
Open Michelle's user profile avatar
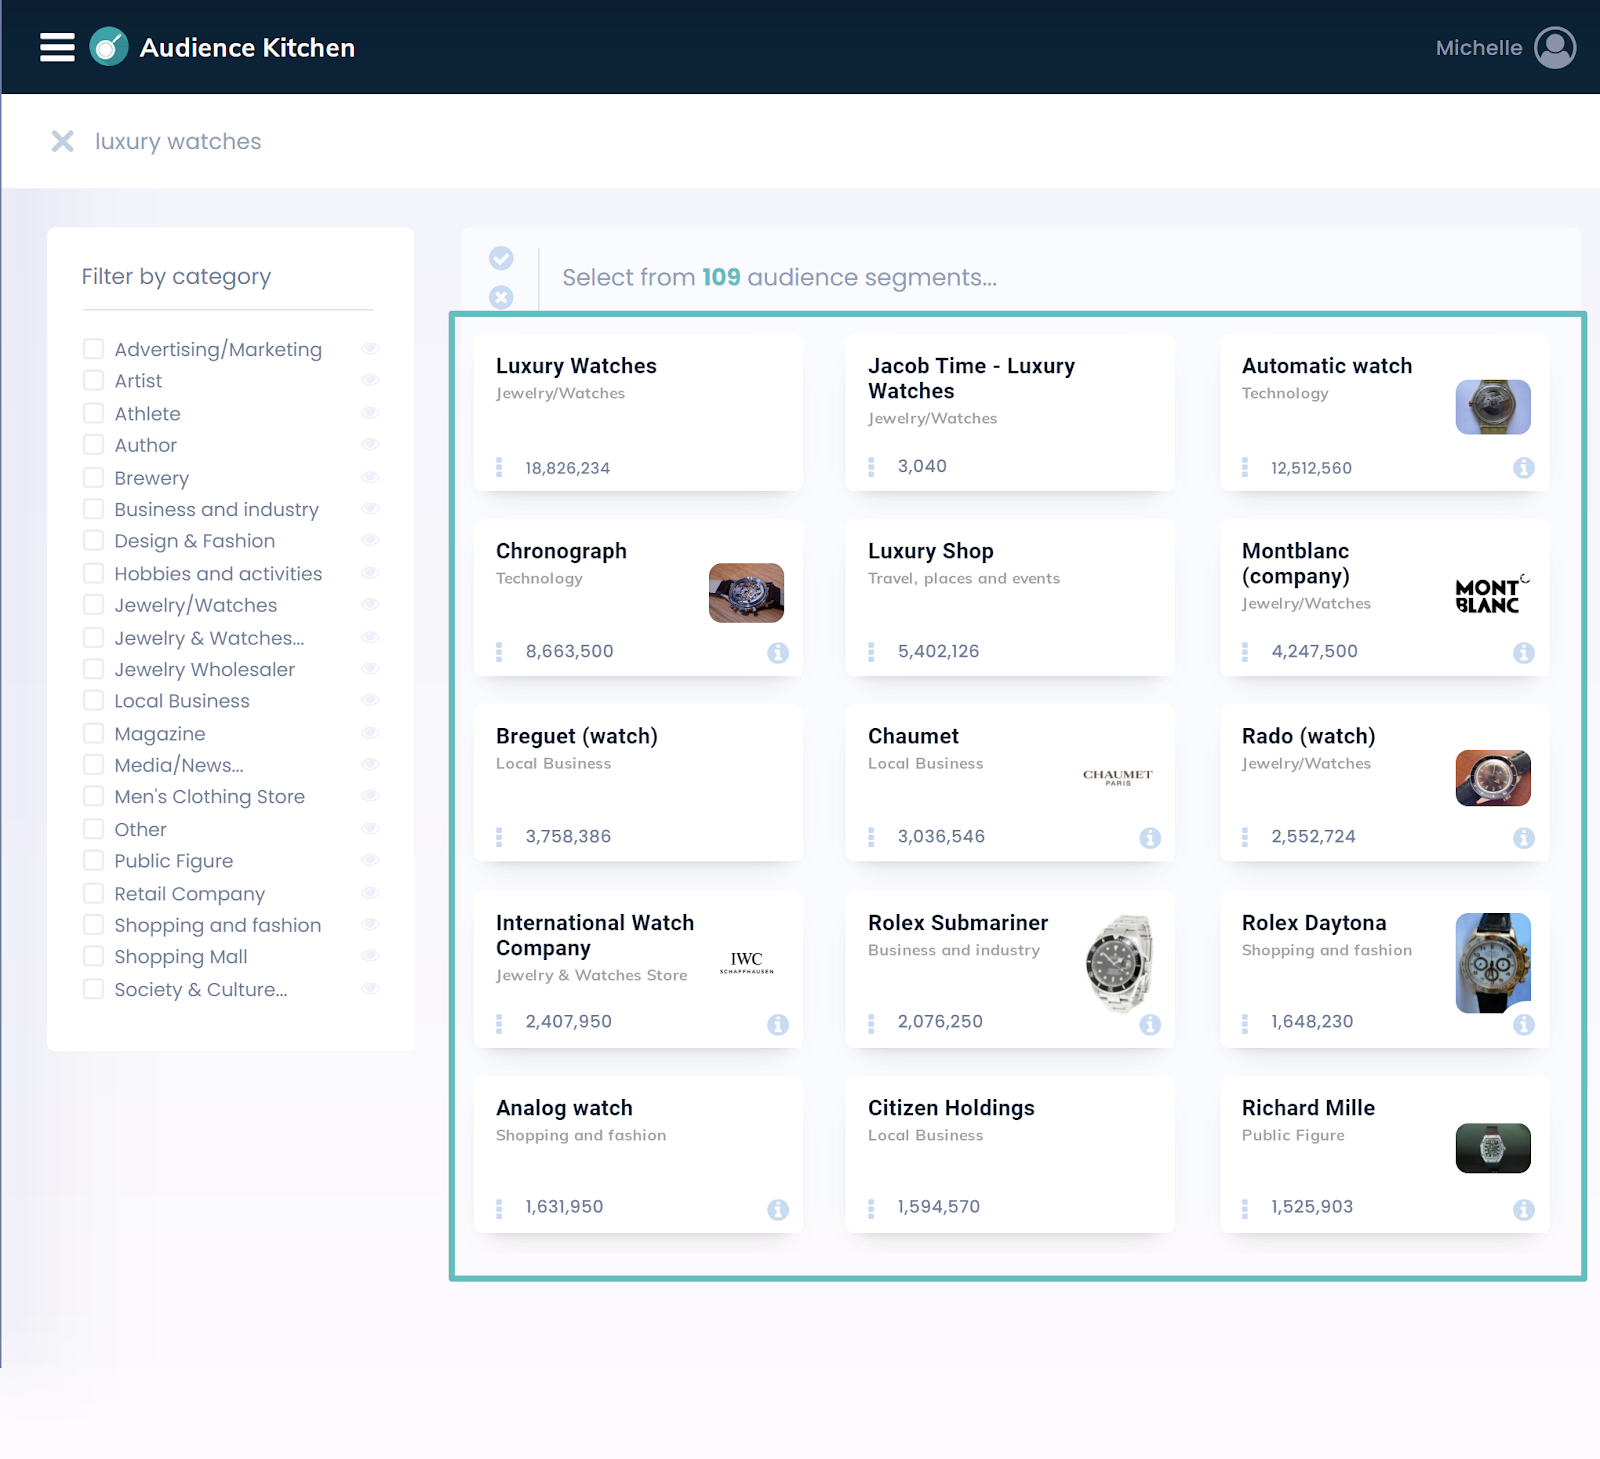pyautogui.click(x=1555, y=47)
